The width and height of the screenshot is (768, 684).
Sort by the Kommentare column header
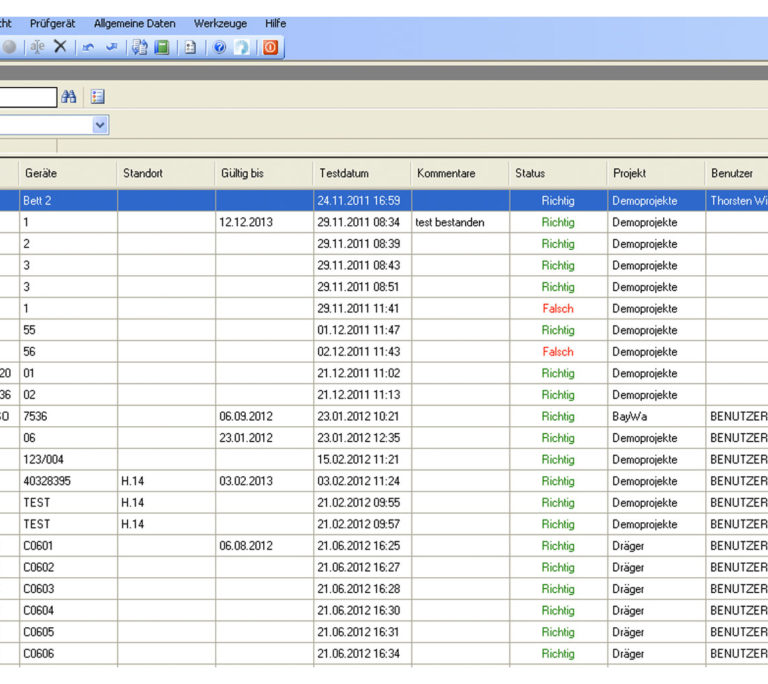click(x=460, y=173)
